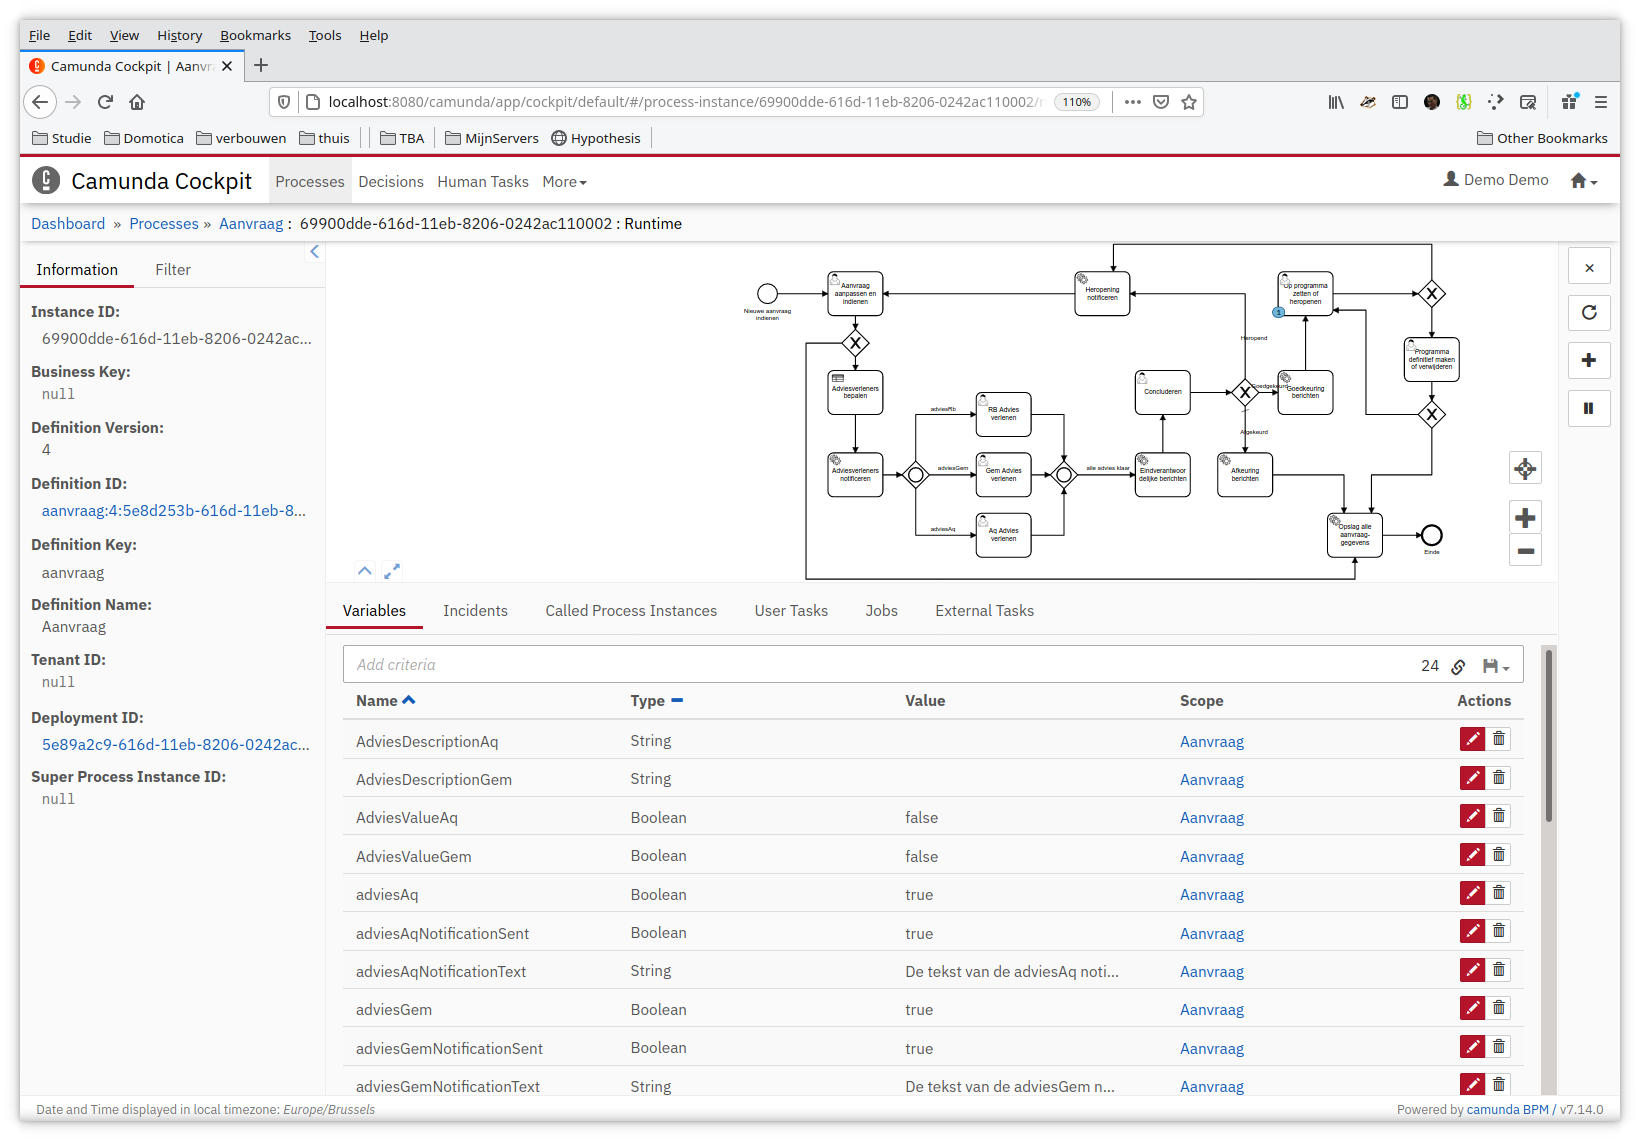Click in the Add criteria search field
1640x1141 pixels.
point(880,665)
